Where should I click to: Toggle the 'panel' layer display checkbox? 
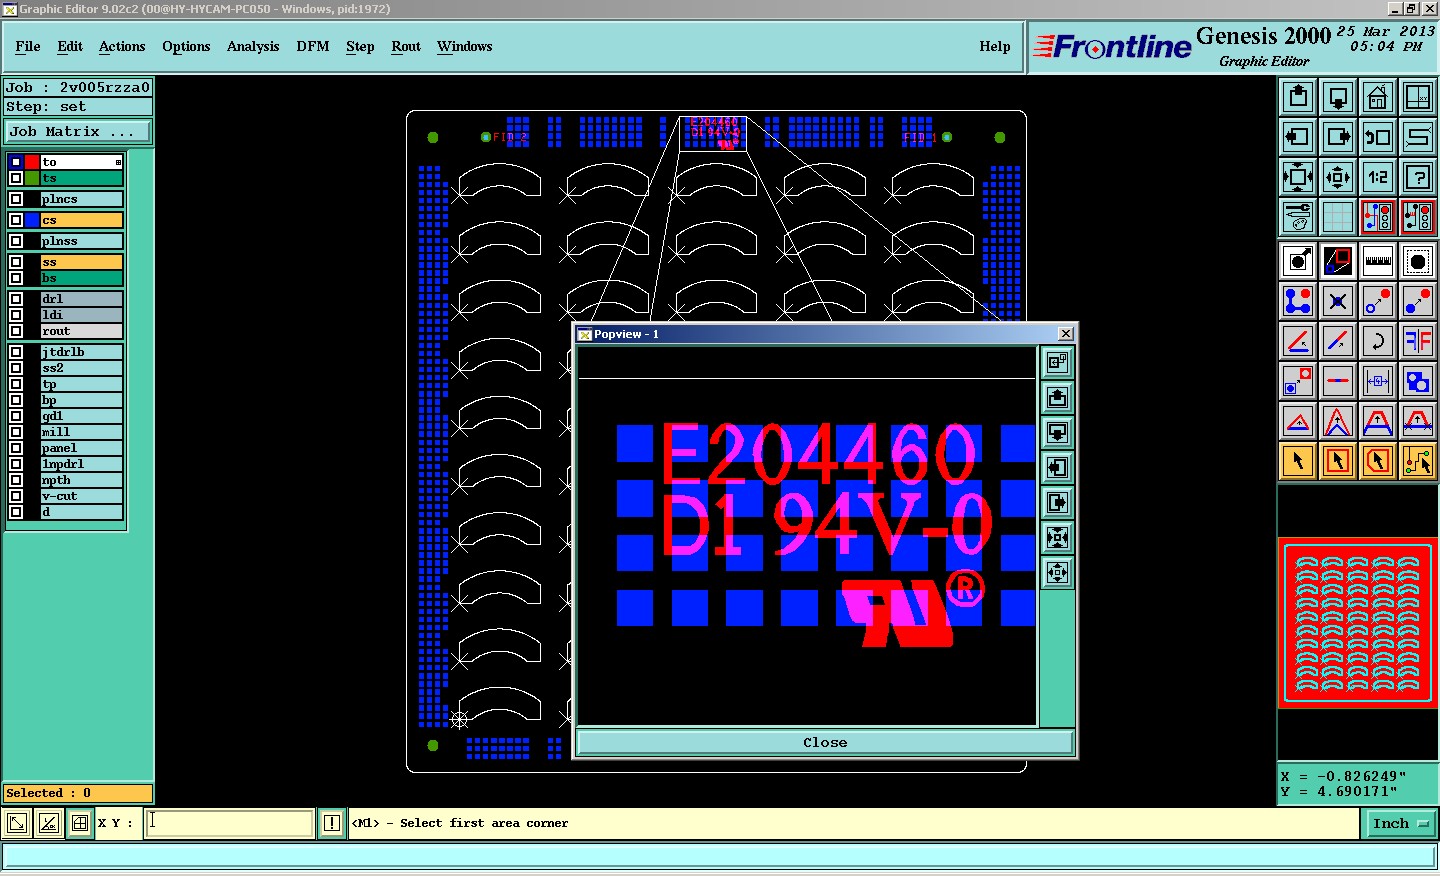point(16,448)
